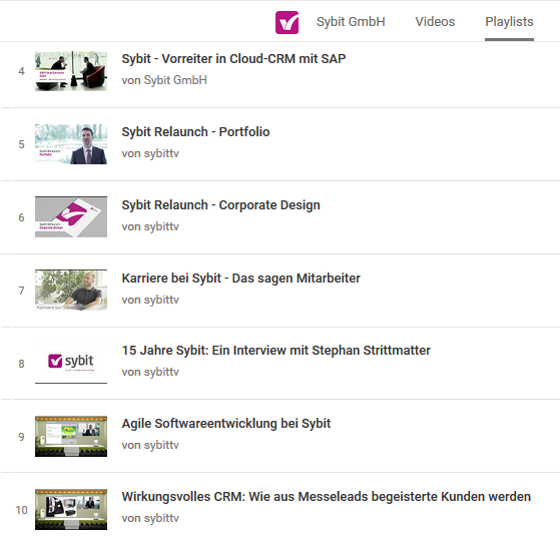Click index number 8 of the 15 Jahre Sybit row
Screen dimensions: 560x543
[21, 364]
